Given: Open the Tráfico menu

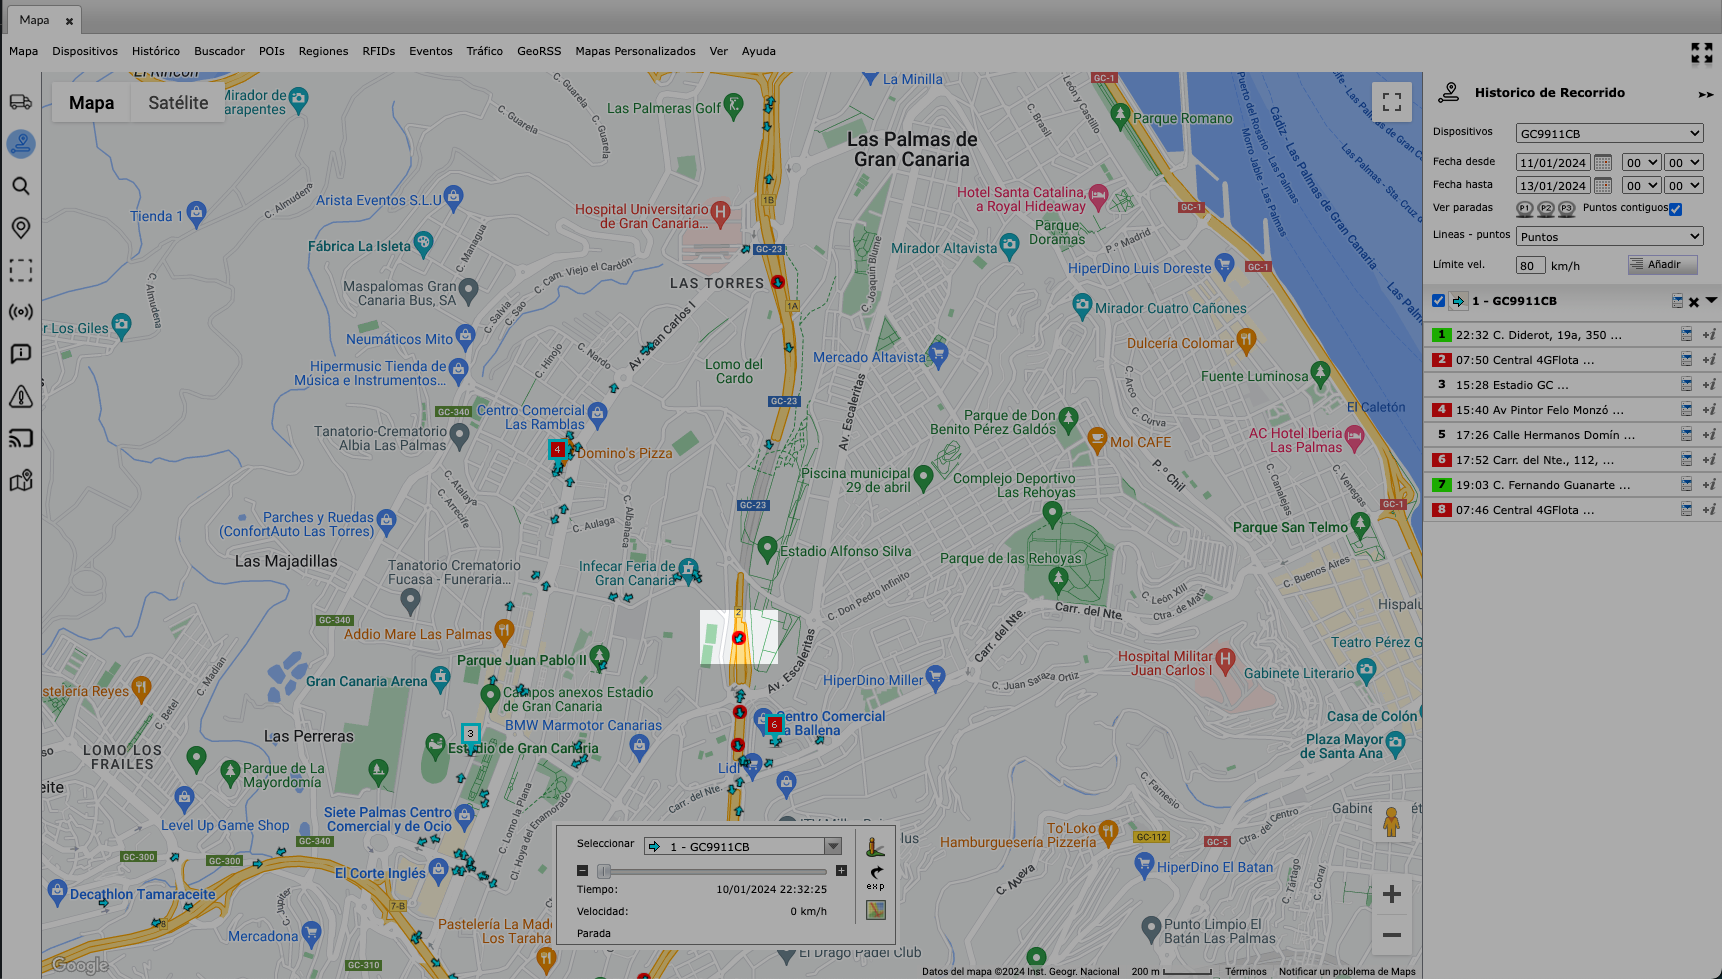Looking at the screenshot, I should [484, 51].
